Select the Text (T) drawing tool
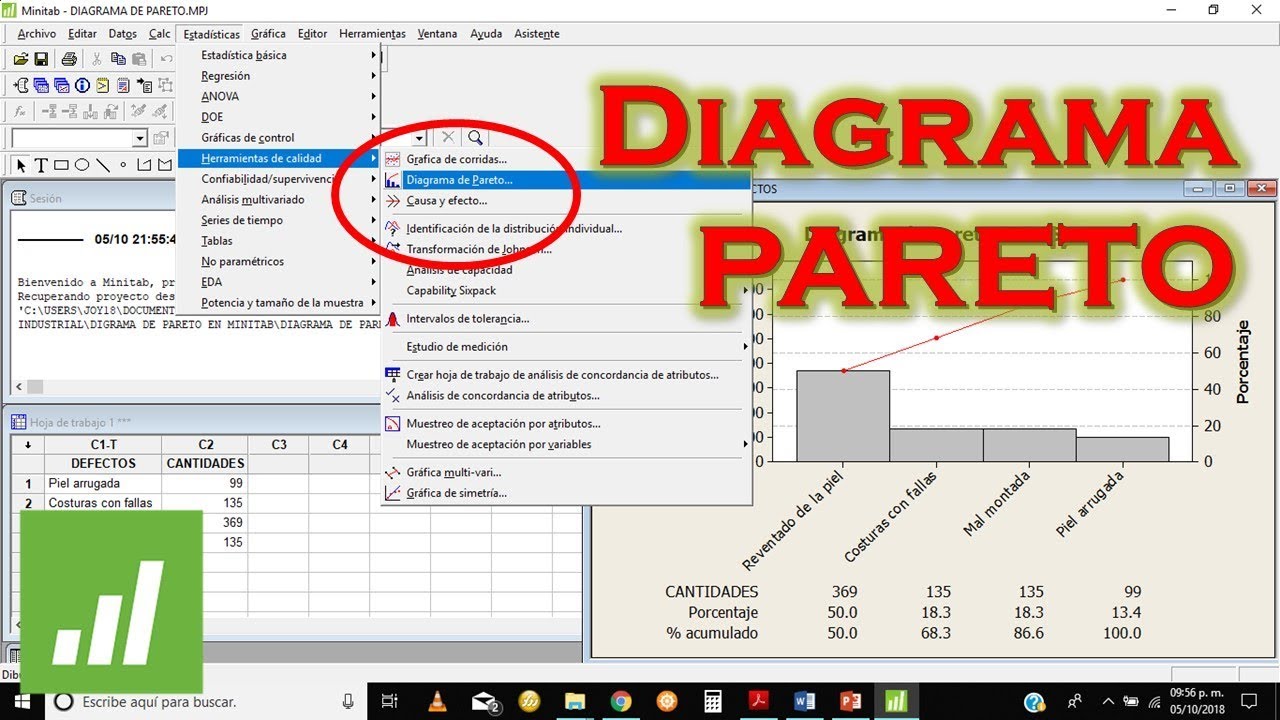The height and width of the screenshot is (720, 1280). pos(41,165)
